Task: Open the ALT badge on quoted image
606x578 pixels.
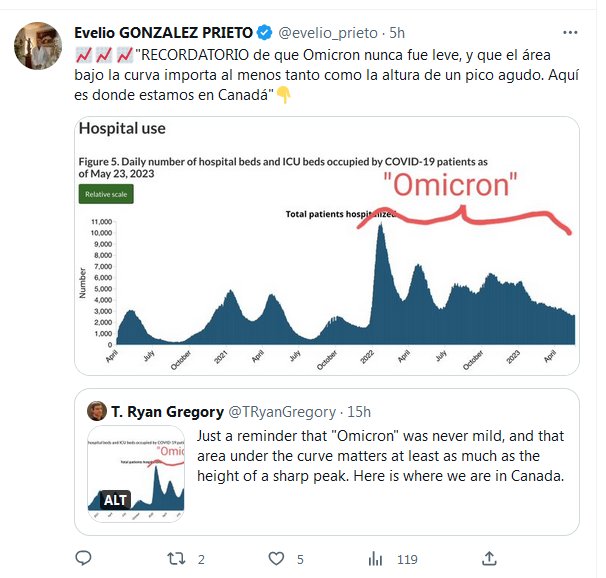Action: click(x=115, y=499)
